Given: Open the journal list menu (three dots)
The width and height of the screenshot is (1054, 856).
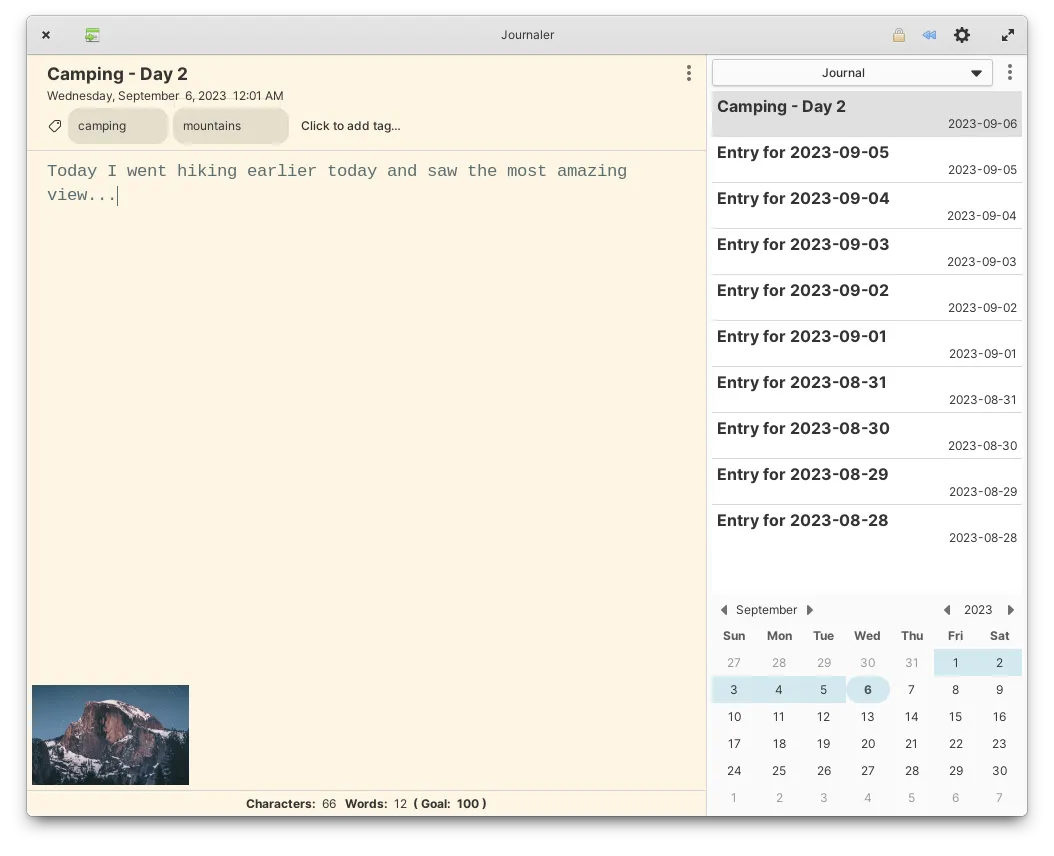Looking at the screenshot, I should (x=1010, y=72).
